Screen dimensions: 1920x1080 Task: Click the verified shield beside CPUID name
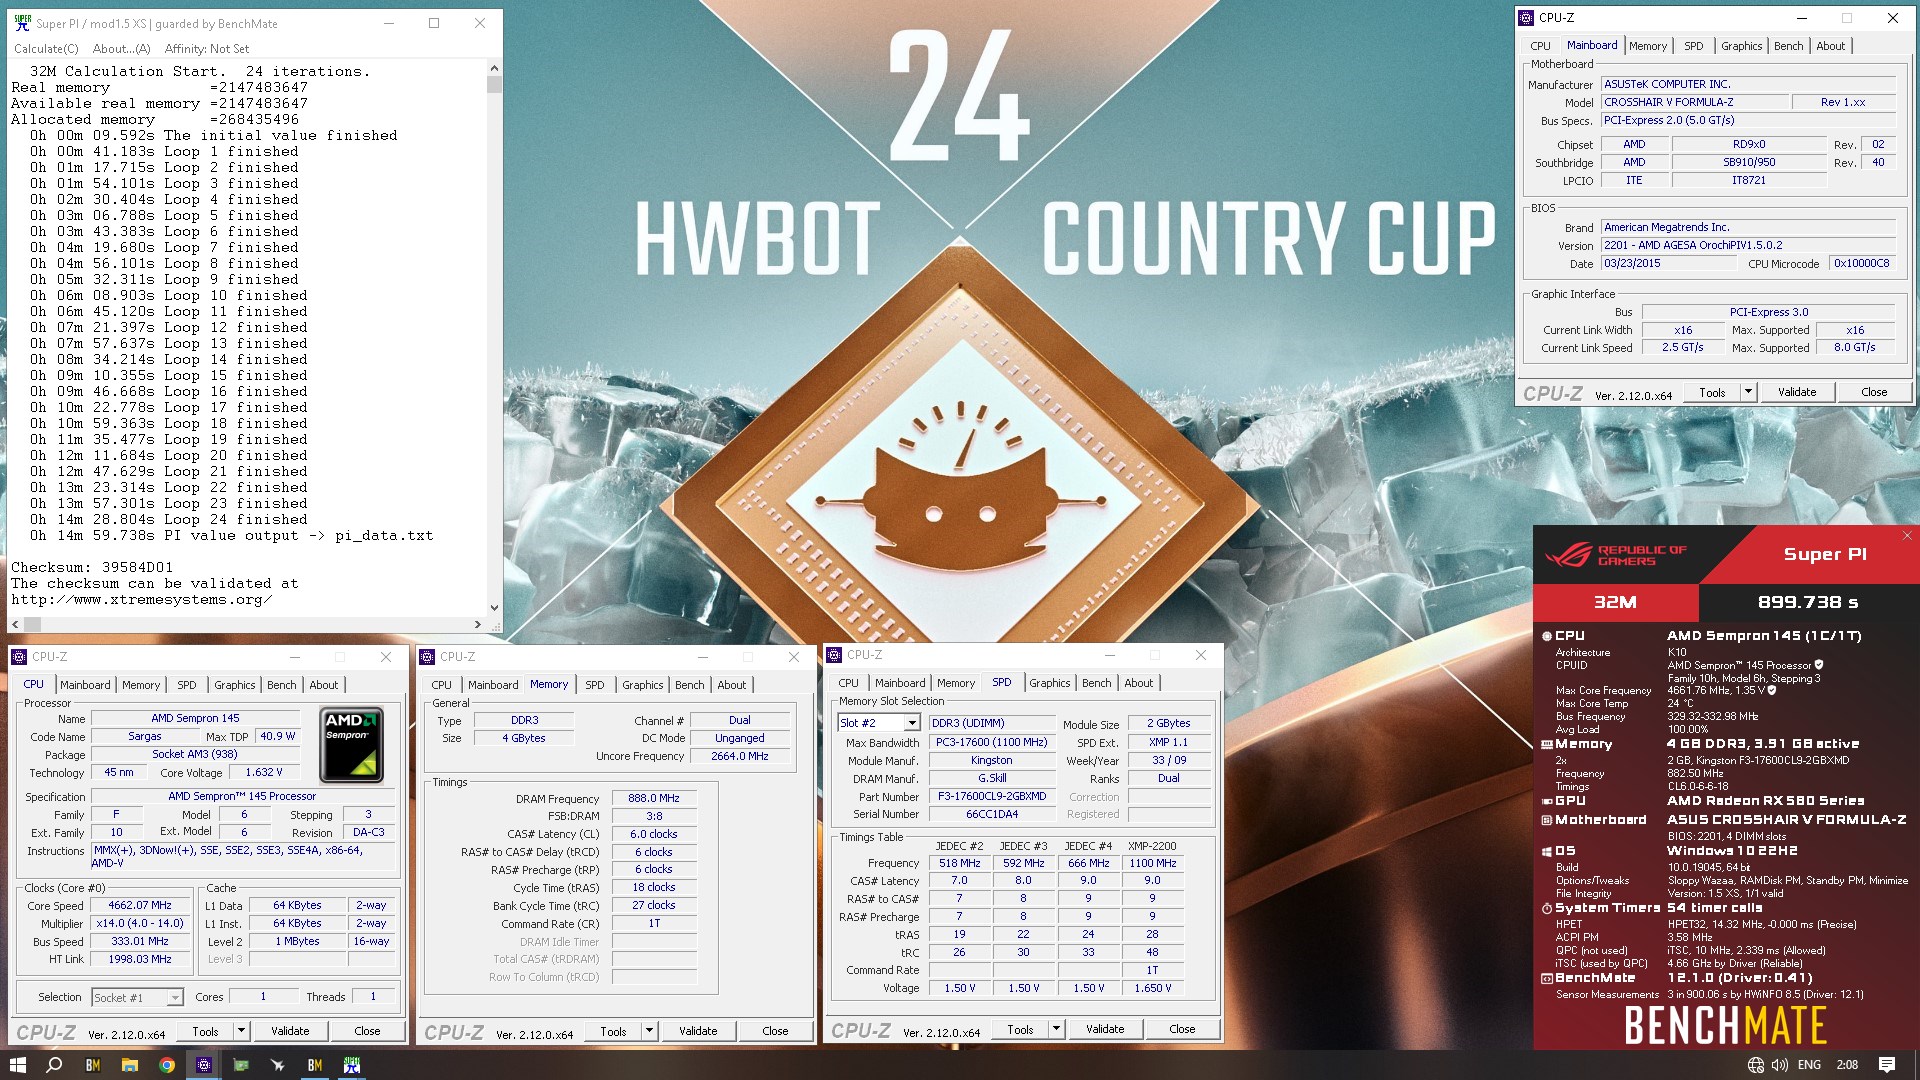1819,665
